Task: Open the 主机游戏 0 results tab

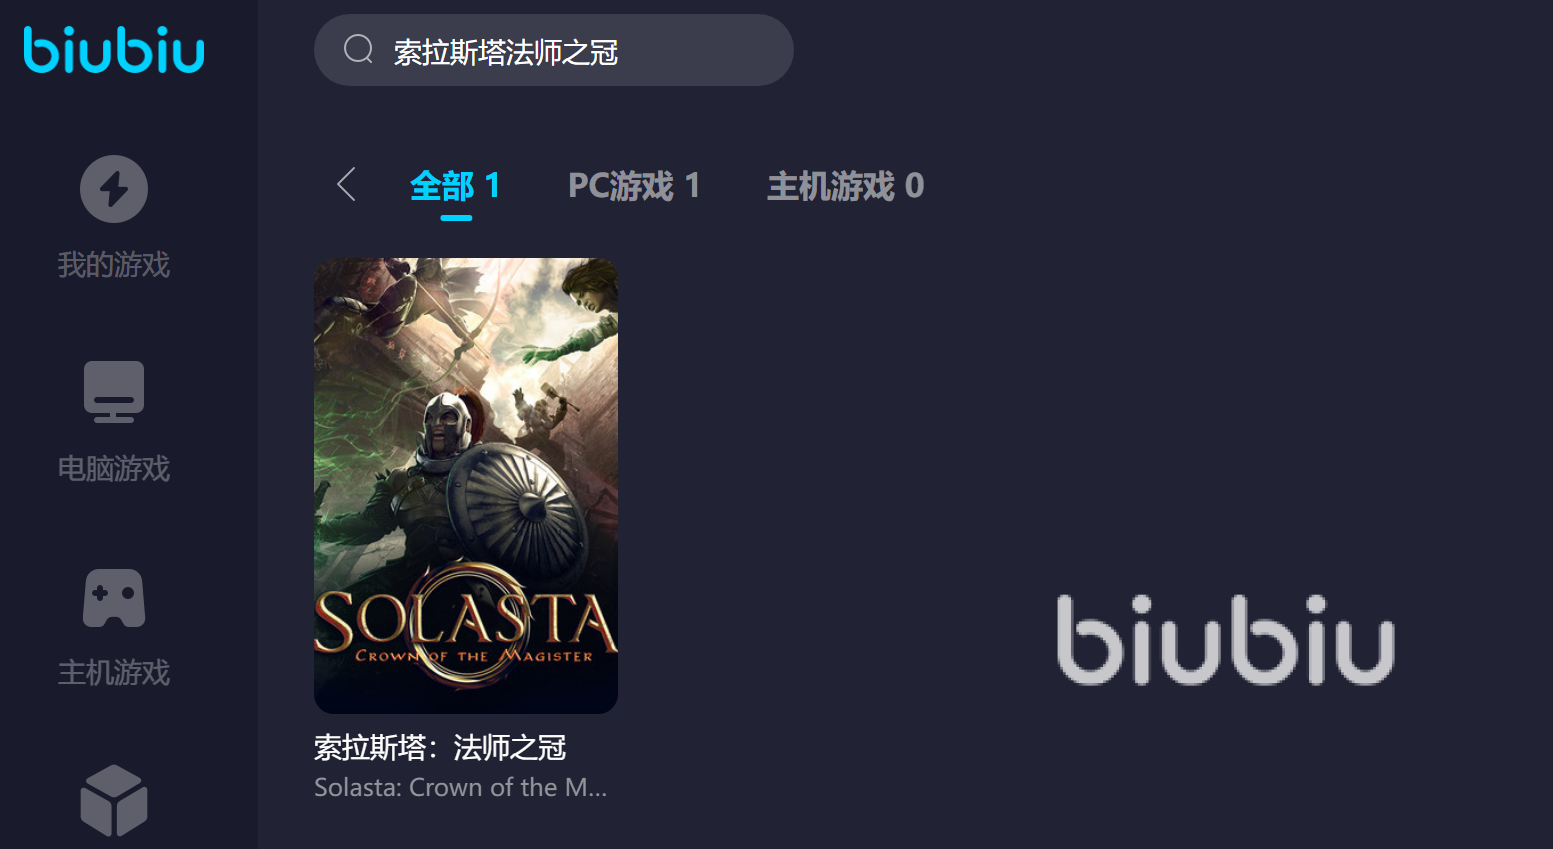Action: [845, 186]
